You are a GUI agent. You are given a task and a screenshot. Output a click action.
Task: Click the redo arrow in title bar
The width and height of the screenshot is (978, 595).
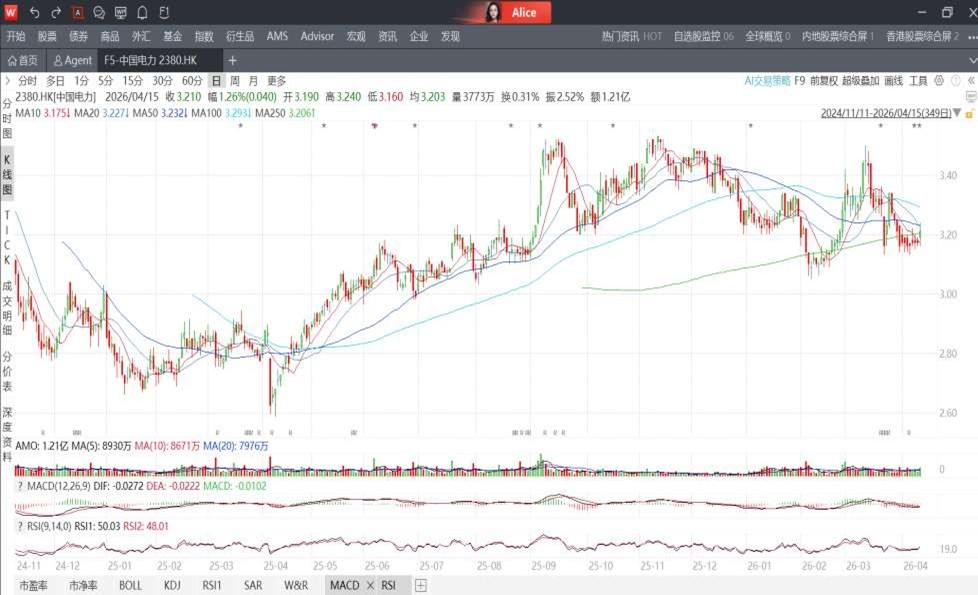56,13
